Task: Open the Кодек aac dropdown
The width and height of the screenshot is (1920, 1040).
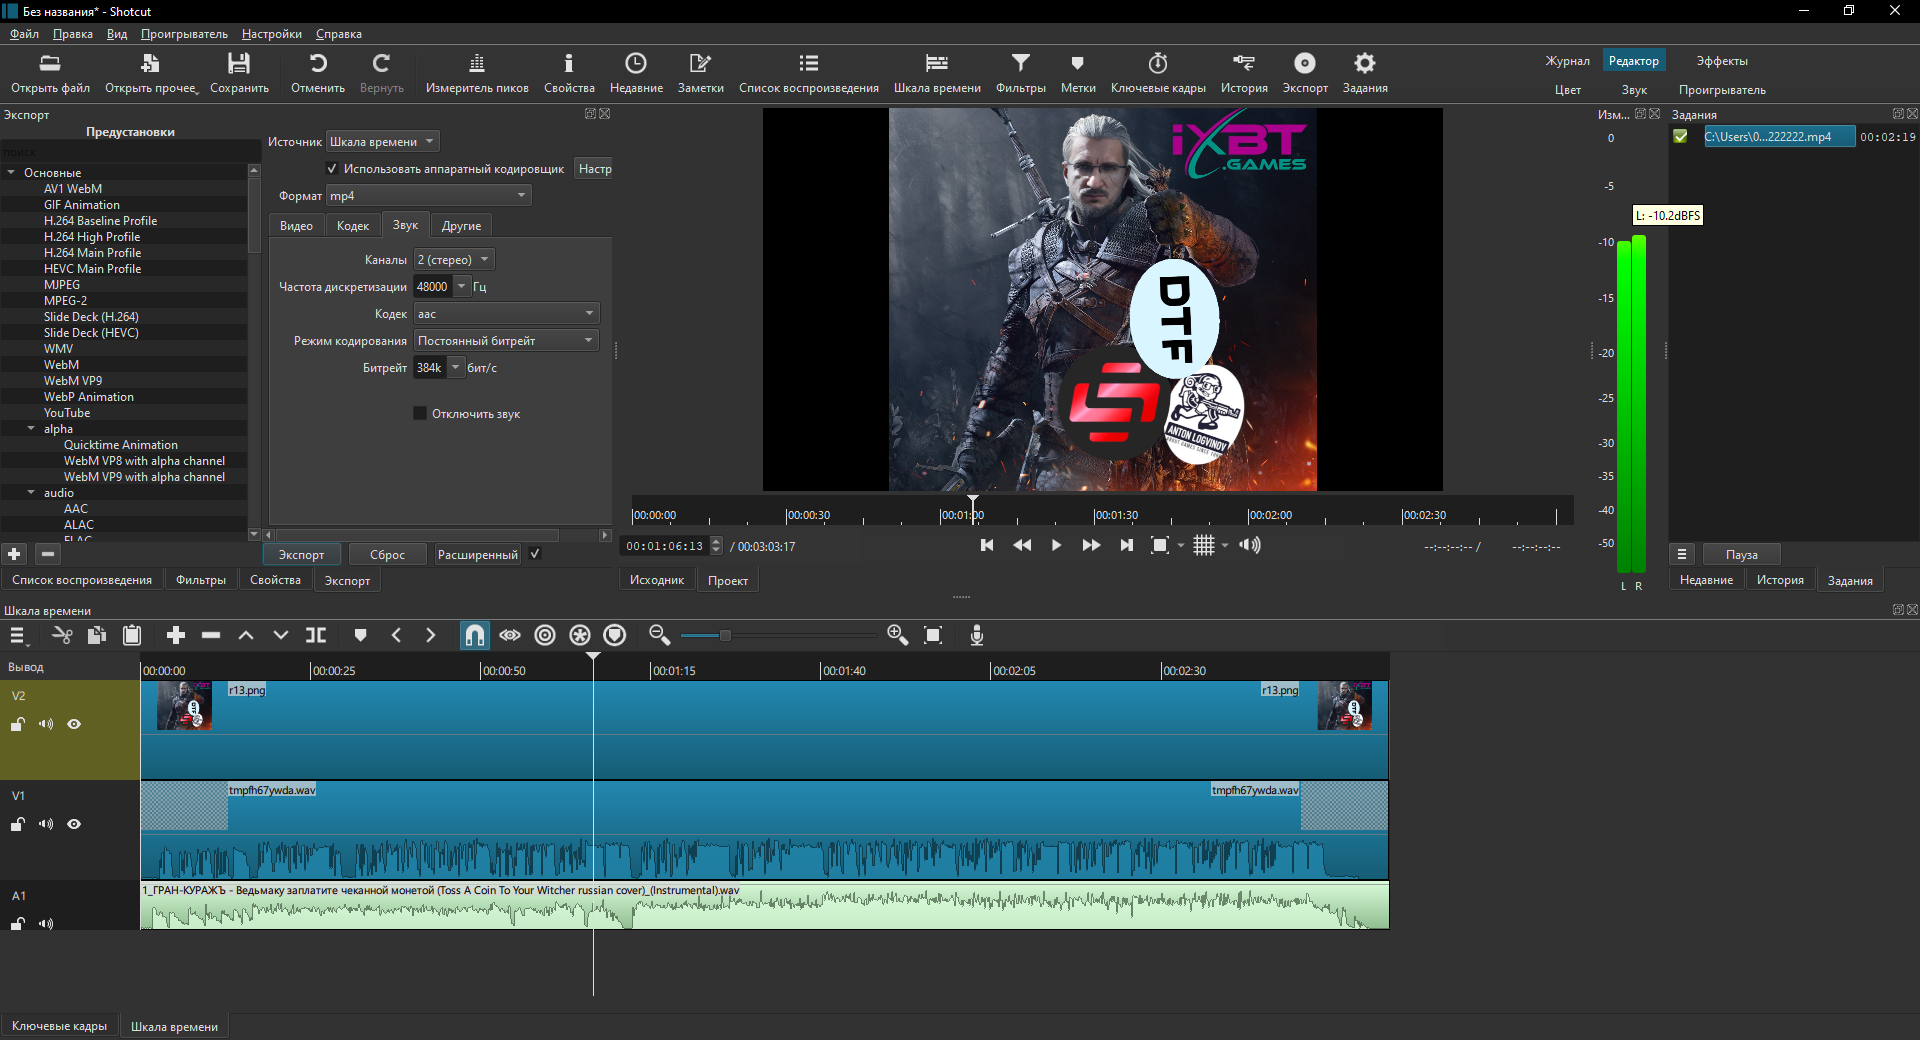Action: pyautogui.click(x=506, y=314)
